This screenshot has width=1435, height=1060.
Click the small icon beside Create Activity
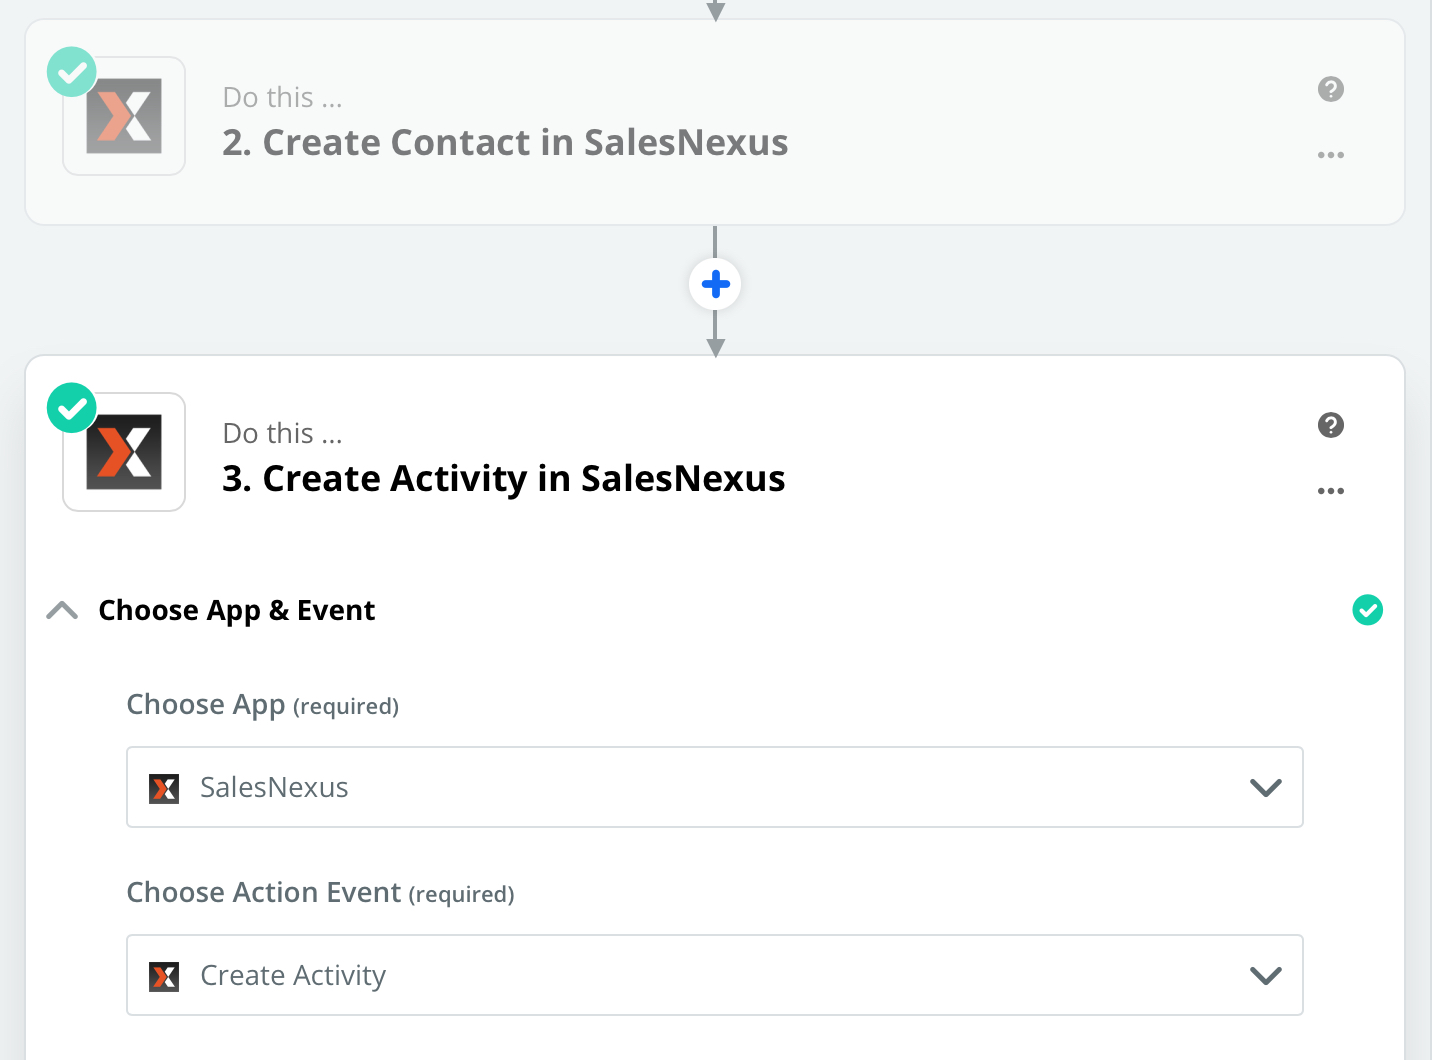point(164,976)
